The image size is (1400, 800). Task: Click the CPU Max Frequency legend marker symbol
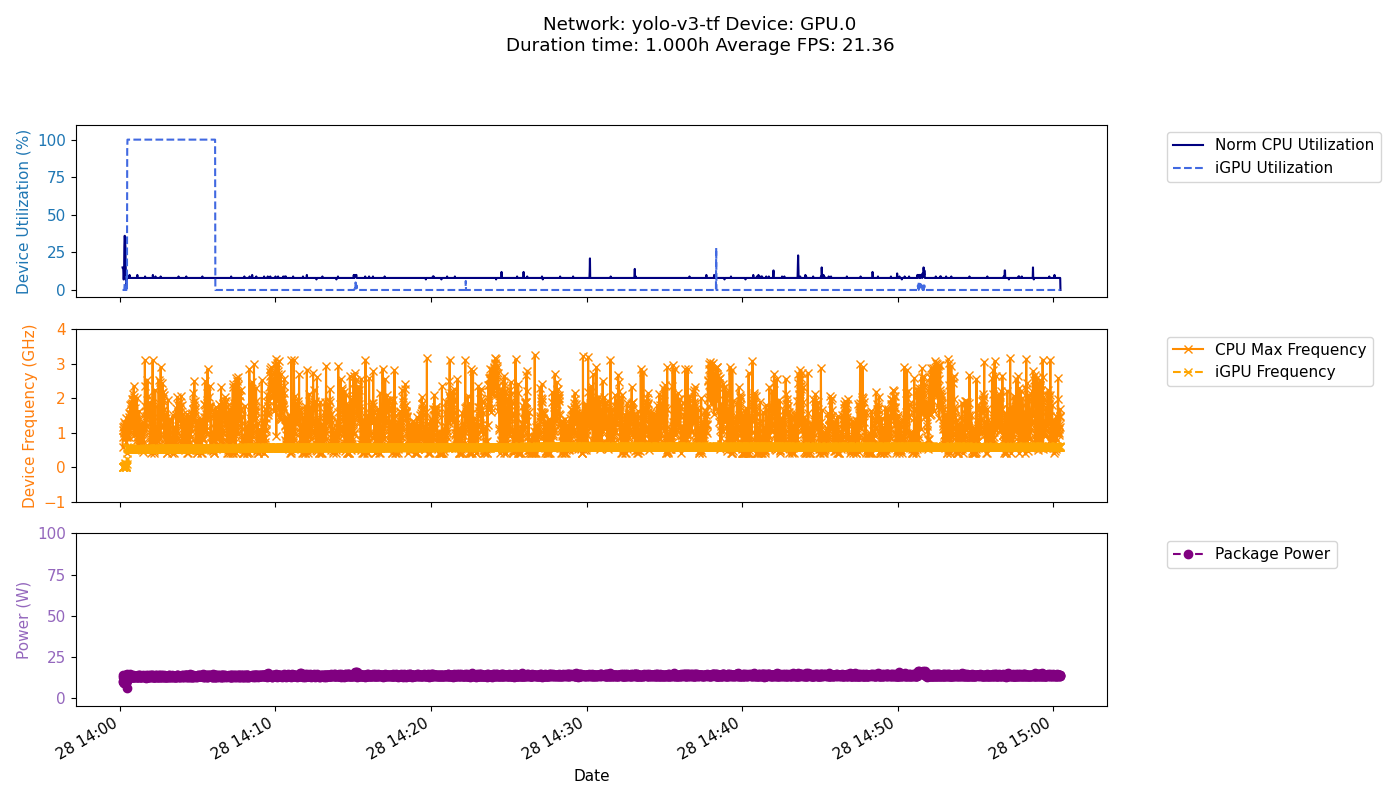(x=1191, y=350)
